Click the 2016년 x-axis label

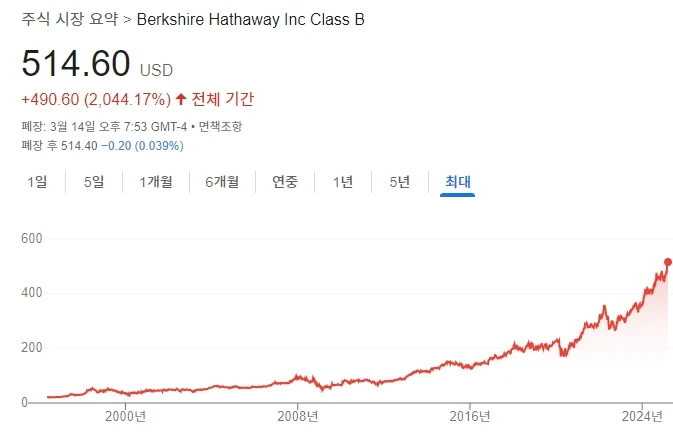point(470,416)
